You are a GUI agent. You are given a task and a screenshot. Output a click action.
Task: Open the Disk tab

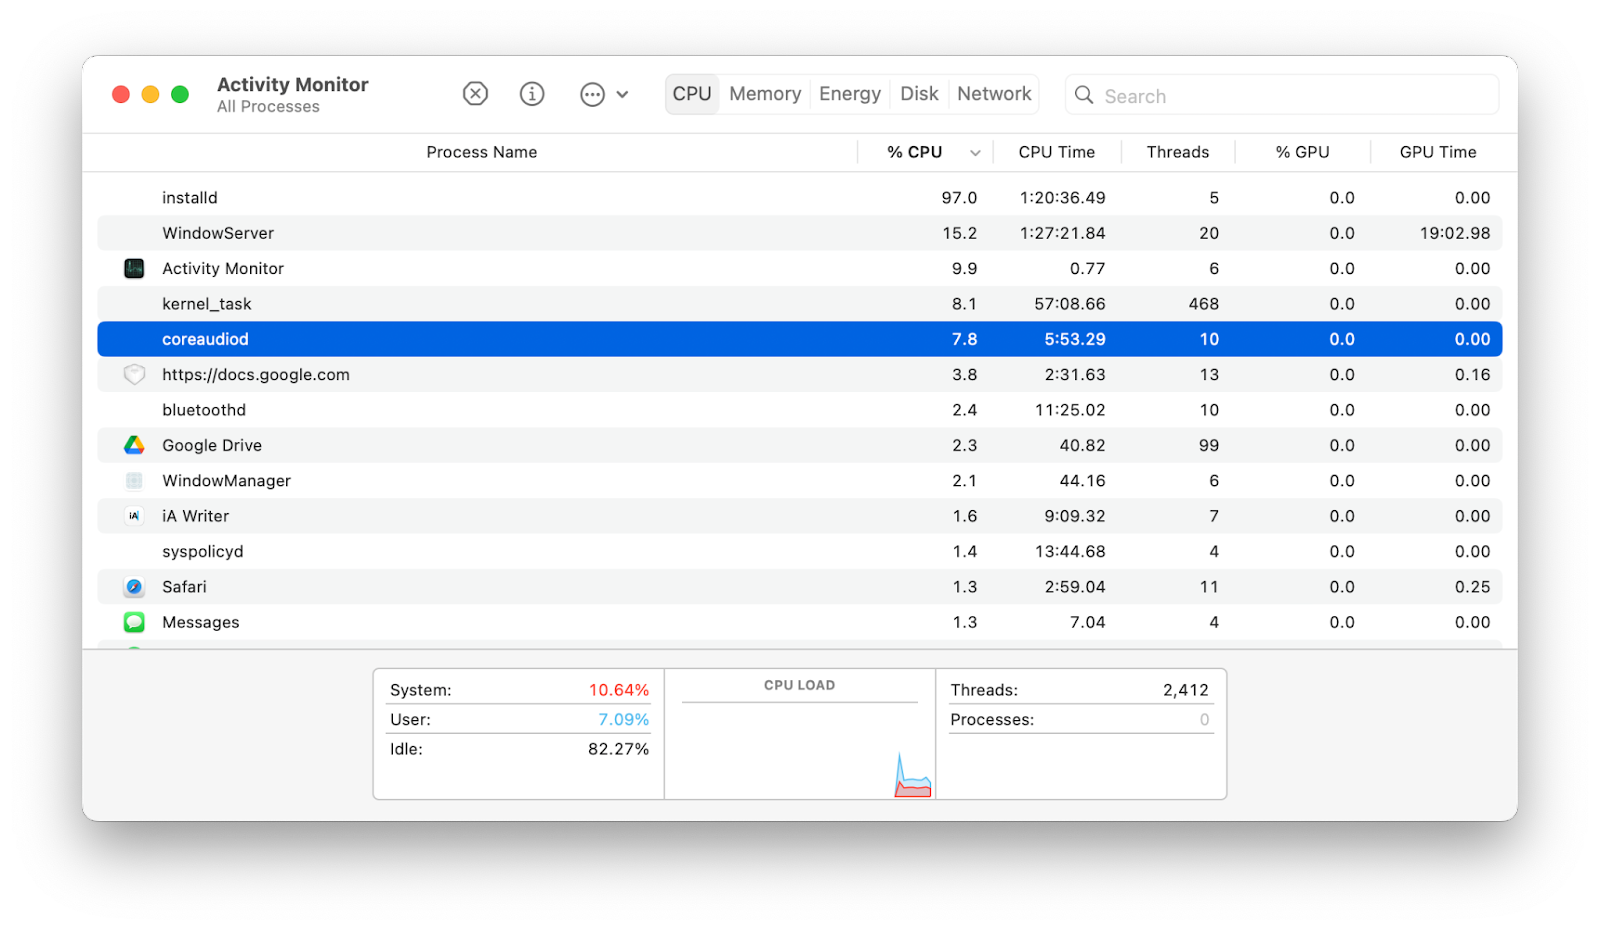coord(919,94)
